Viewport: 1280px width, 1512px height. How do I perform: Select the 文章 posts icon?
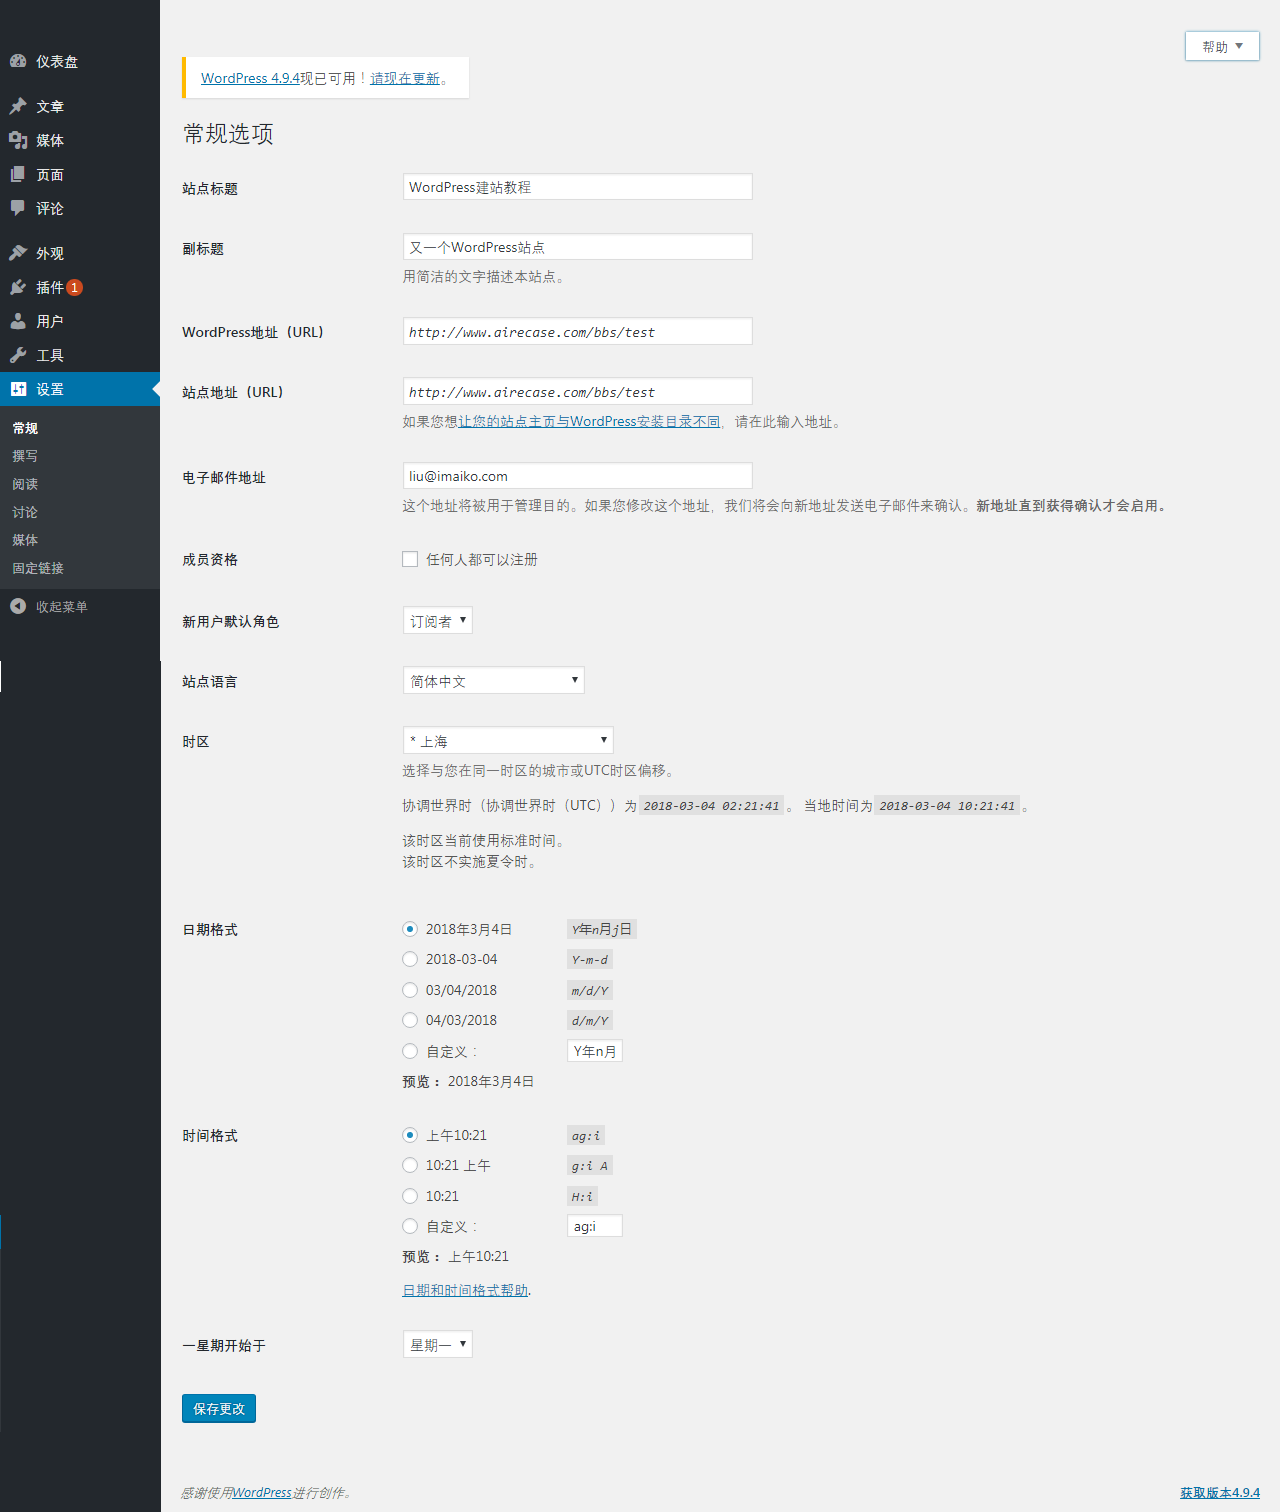click(x=18, y=105)
